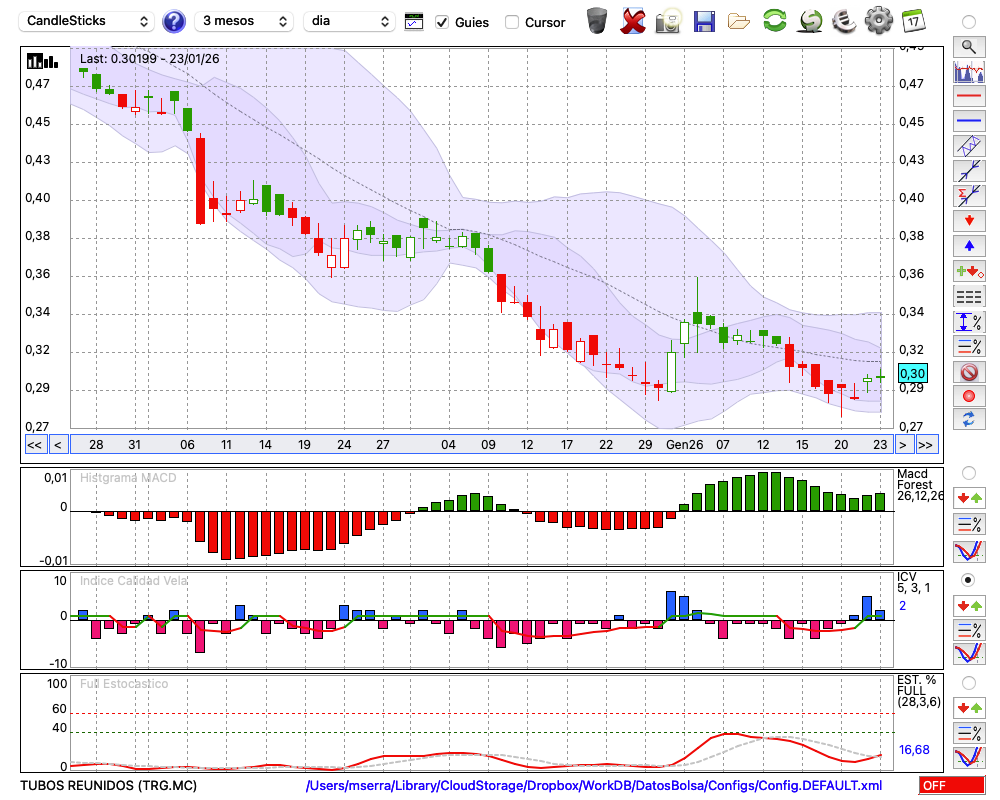Select the blue horizontal line tool
The image size is (1000, 800).
click(x=969, y=121)
